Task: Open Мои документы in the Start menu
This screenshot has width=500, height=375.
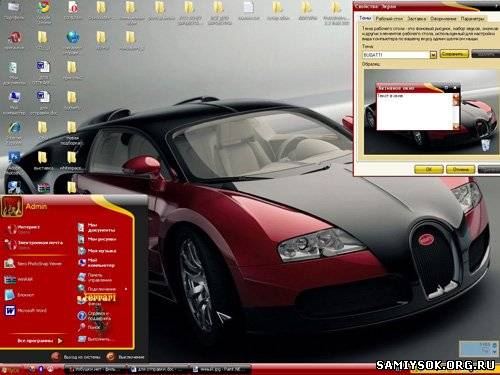Action: [x=97, y=228]
